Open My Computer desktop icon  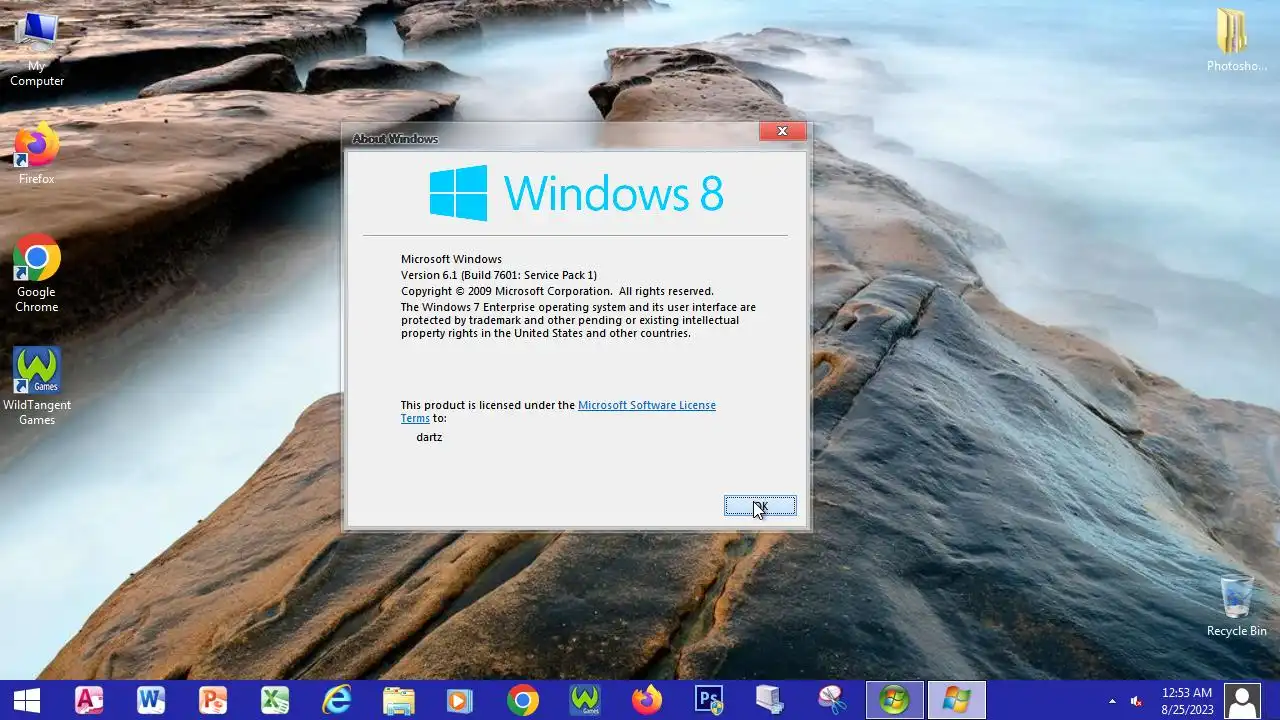click(x=37, y=50)
